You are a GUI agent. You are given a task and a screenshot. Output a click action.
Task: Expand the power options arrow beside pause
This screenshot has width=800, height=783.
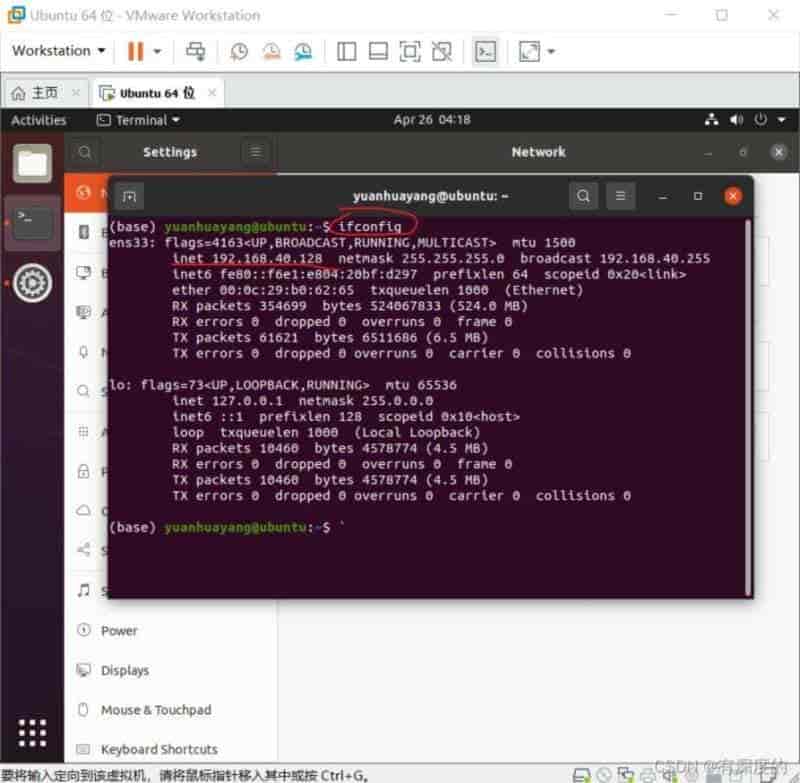(157, 51)
